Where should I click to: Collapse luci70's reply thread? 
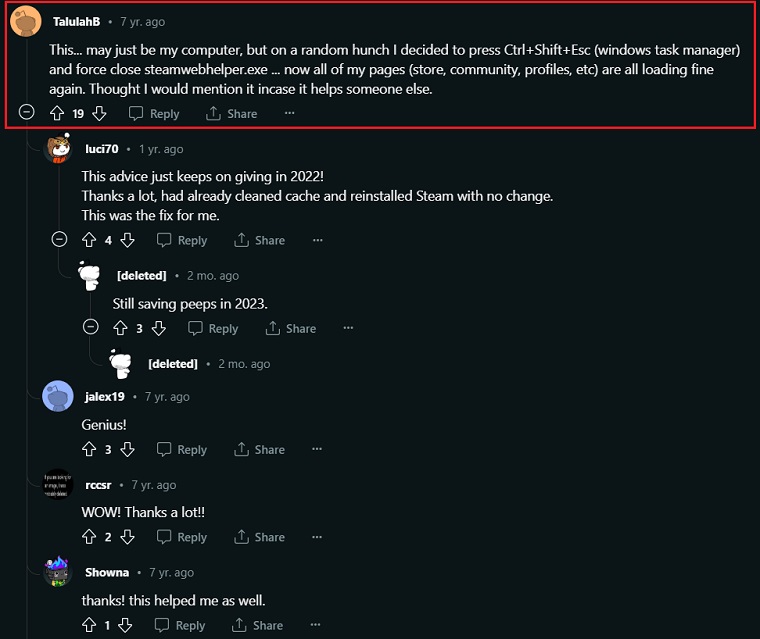pyautogui.click(x=59, y=239)
